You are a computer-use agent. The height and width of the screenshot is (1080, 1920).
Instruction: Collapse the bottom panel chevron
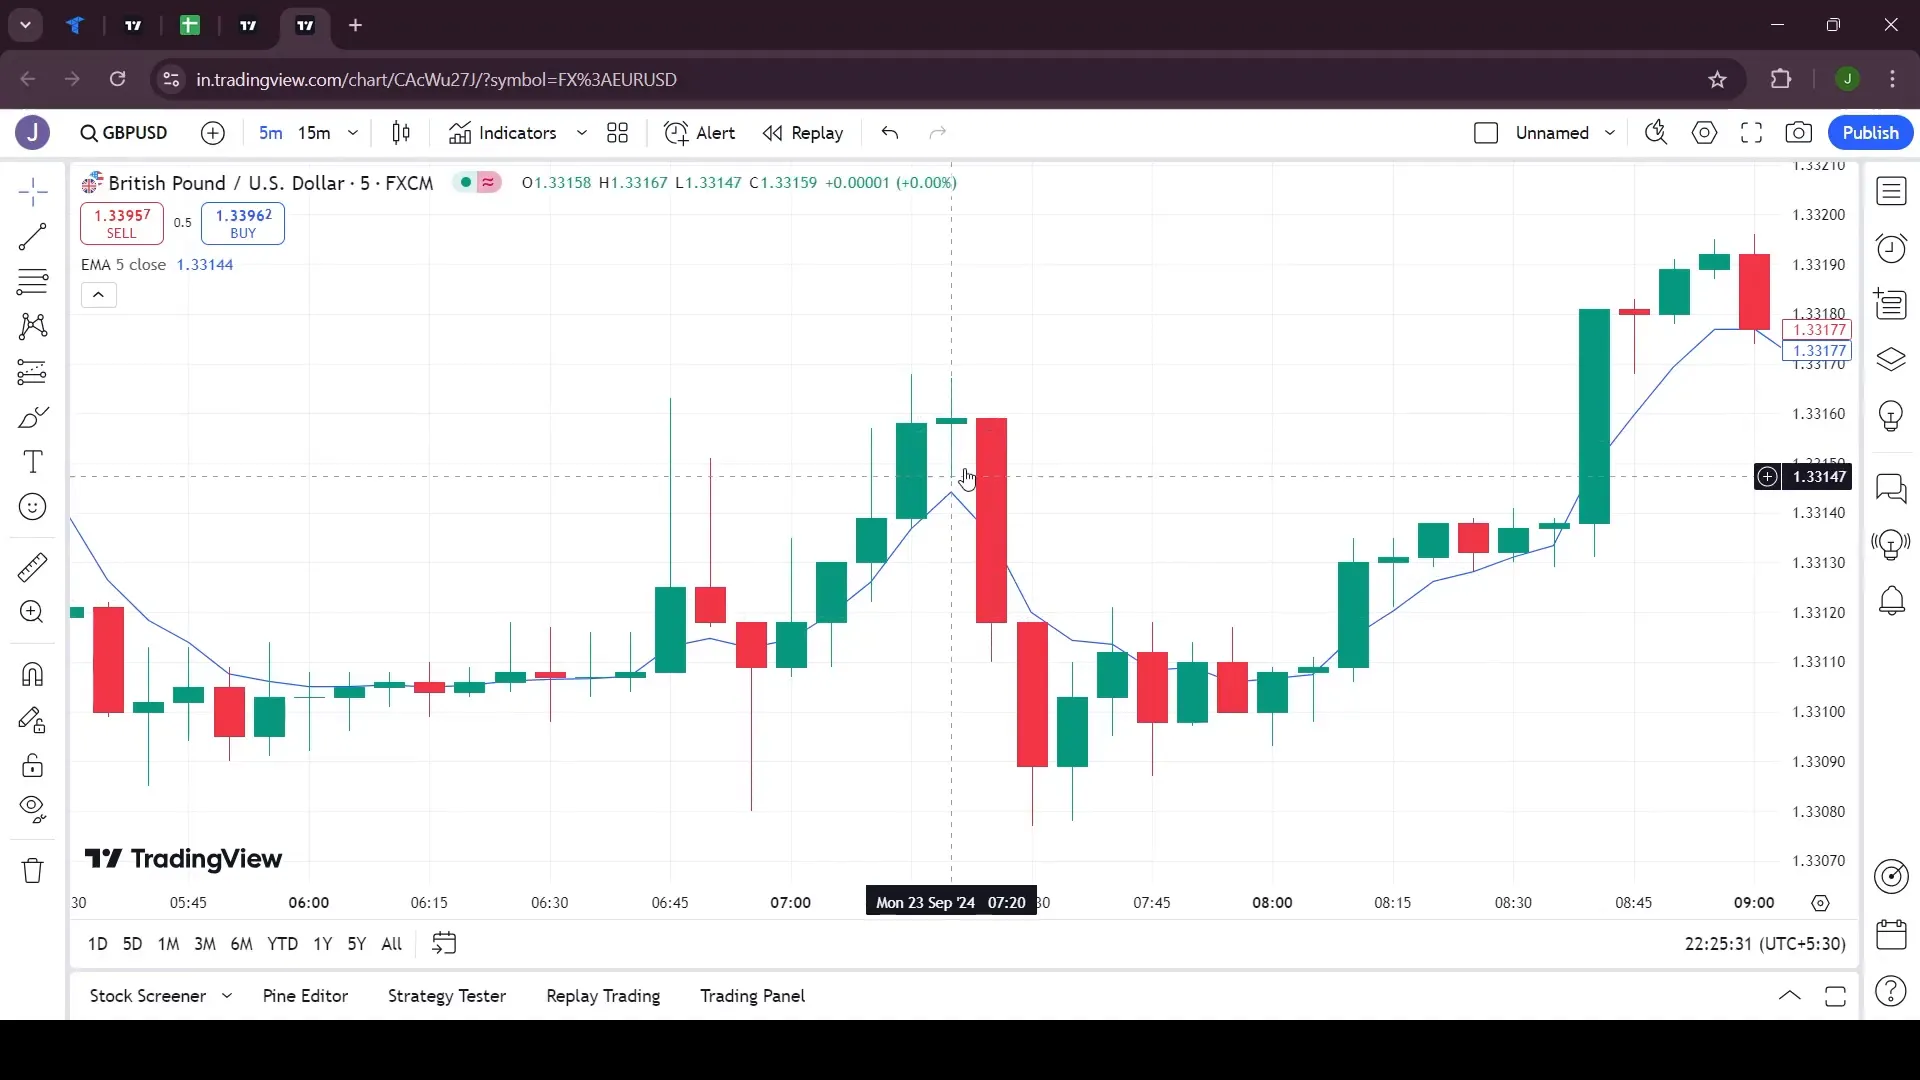[1789, 996]
